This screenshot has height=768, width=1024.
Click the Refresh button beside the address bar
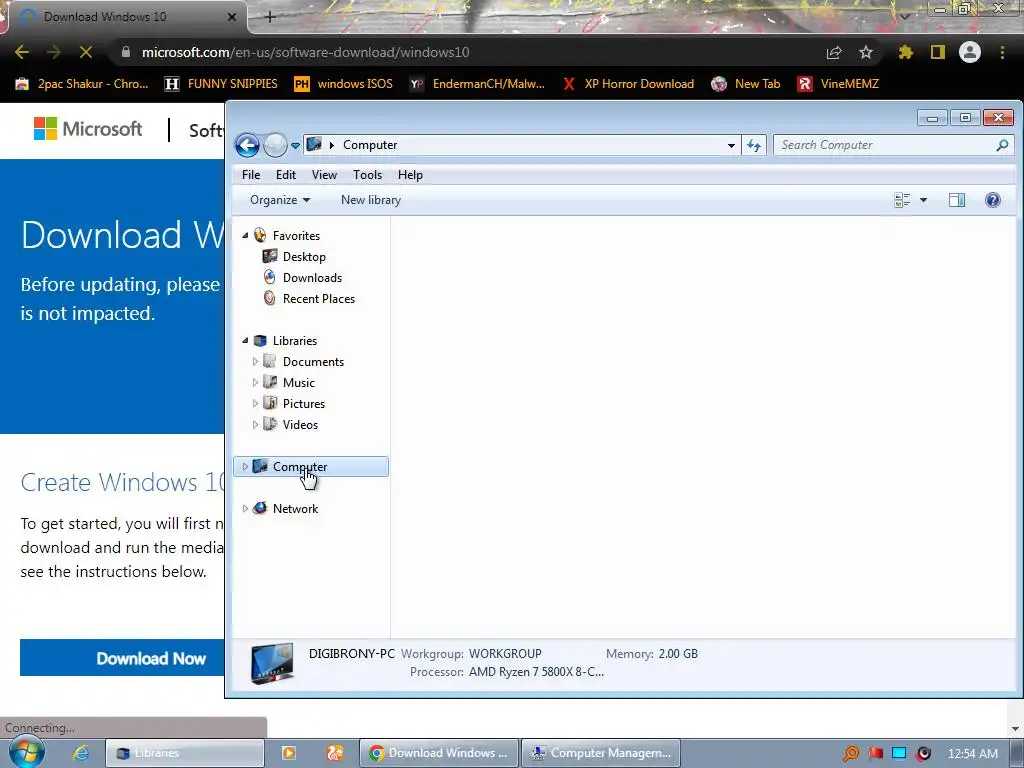click(754, 145)
